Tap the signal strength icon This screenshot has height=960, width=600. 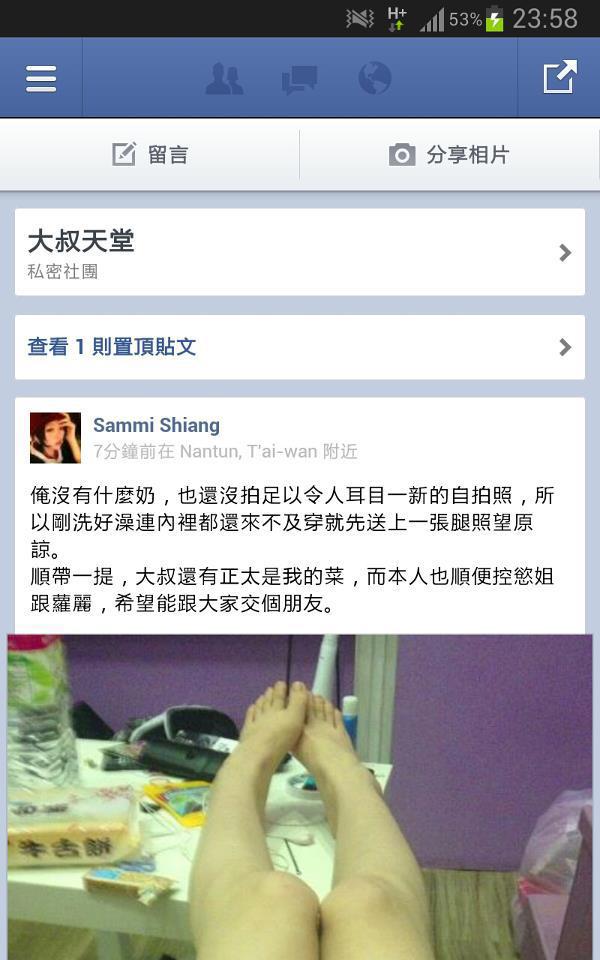coord(432,20)
